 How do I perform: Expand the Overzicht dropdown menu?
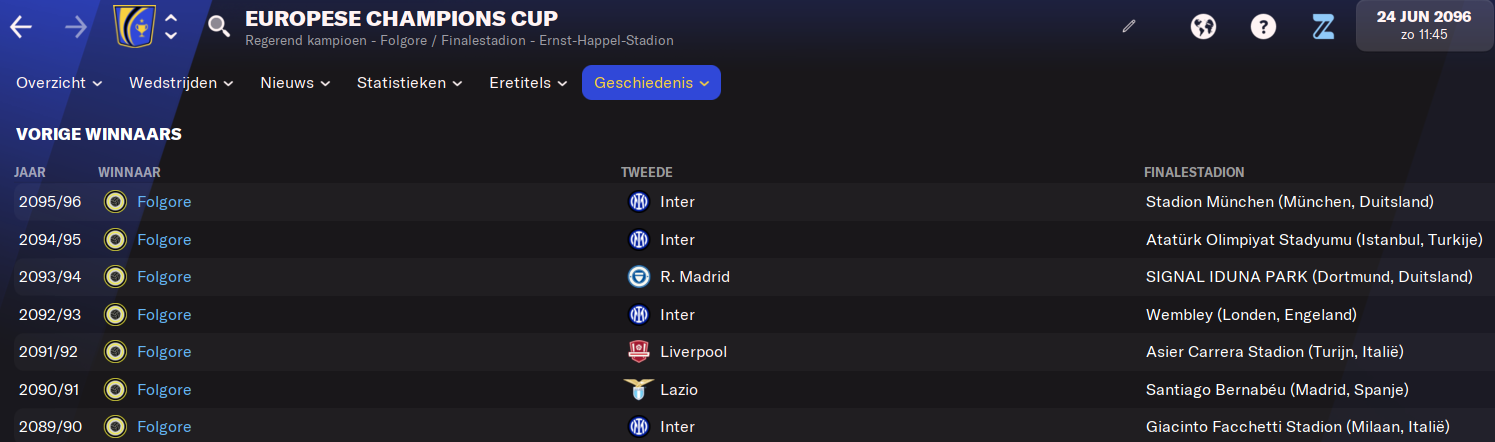[59, 83]
